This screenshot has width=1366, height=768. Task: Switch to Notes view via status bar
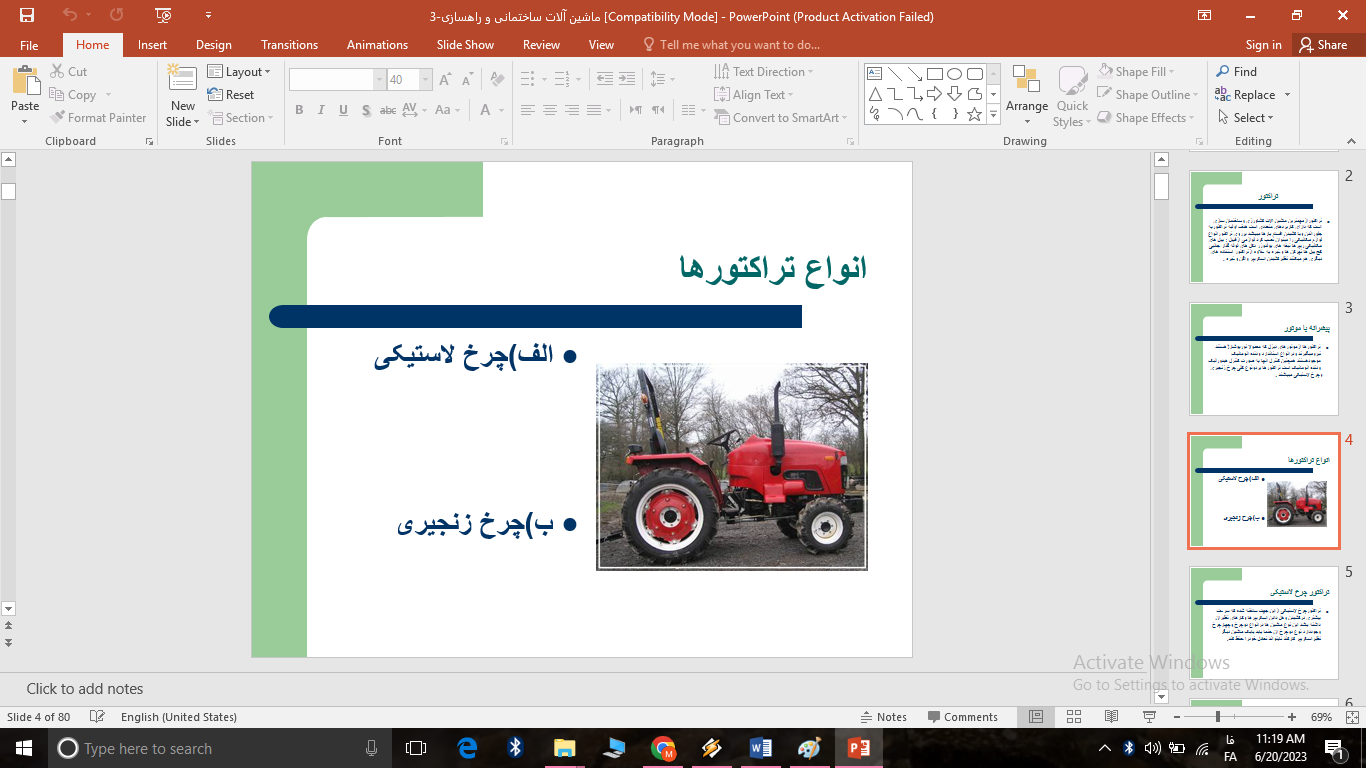(x=885, y=717)
